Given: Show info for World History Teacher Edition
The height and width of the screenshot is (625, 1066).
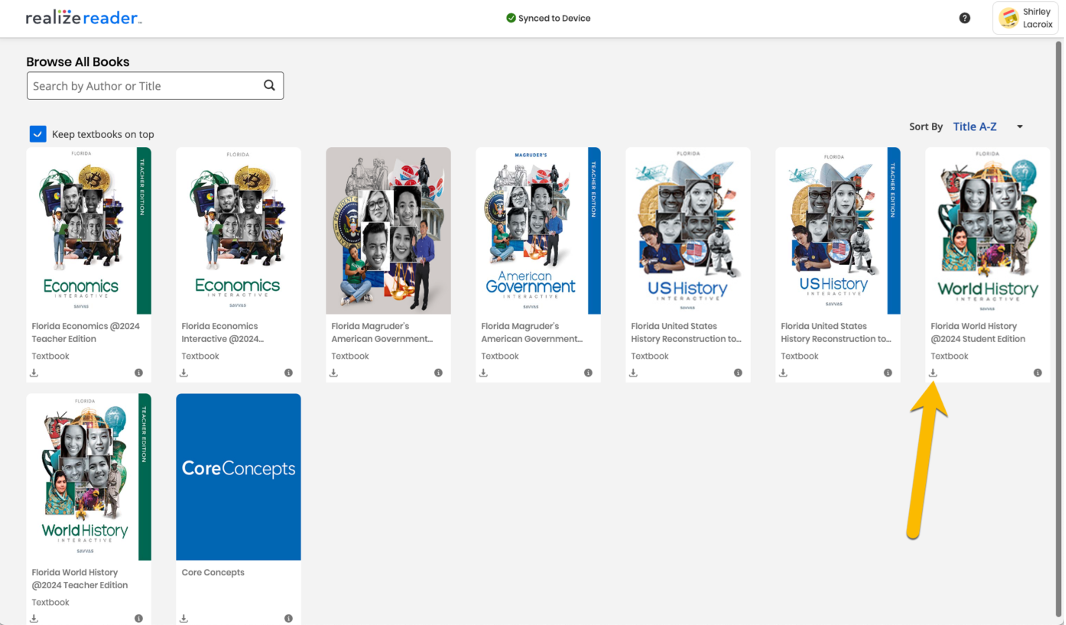Looking at the screenshot, I should [x=138, y=618].
